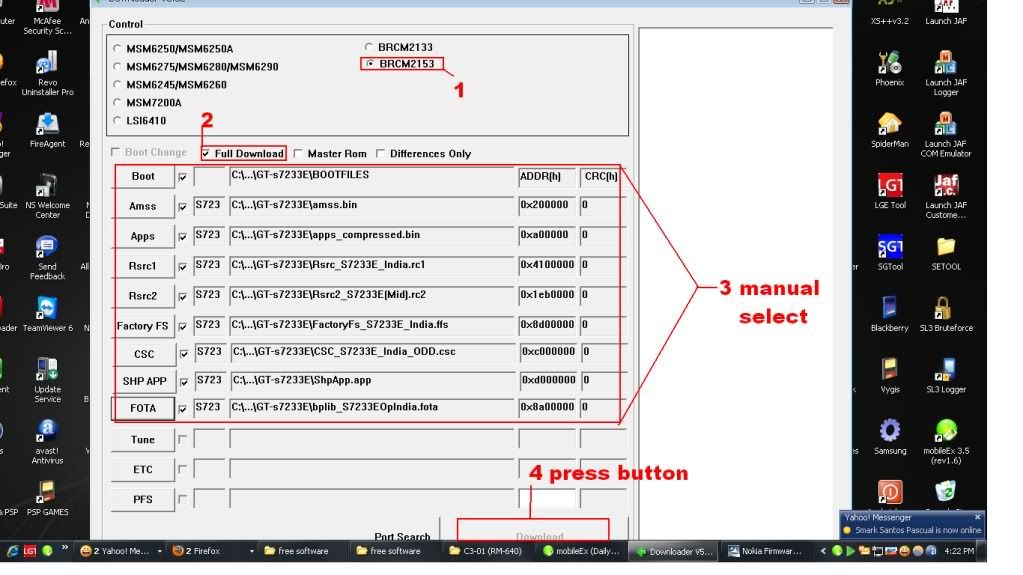The height and width of the screenshot is (575, 1023).
Task: Click the Port Search button
Action: (403, 531)
